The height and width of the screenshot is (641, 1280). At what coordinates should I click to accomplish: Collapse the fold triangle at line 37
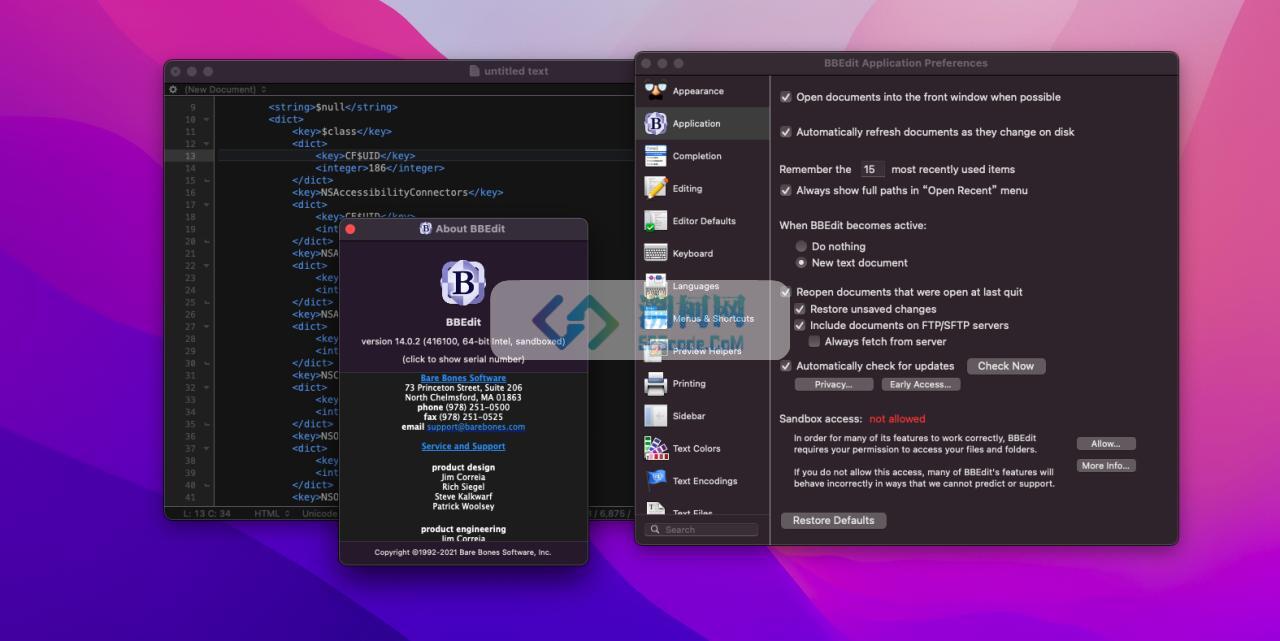tap(206, 448)
